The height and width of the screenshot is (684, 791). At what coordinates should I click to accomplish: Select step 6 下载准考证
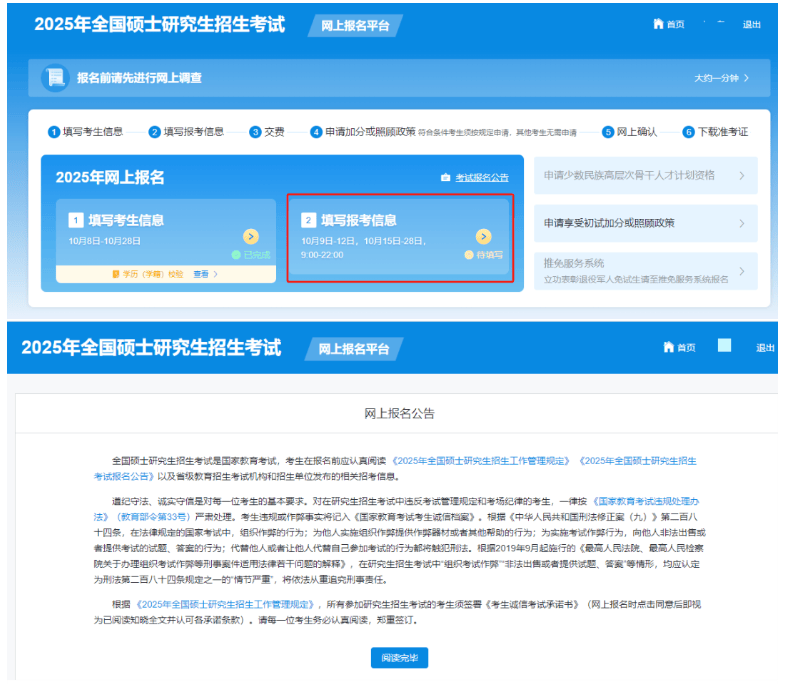pyautogui.click(x=715, y=132)
